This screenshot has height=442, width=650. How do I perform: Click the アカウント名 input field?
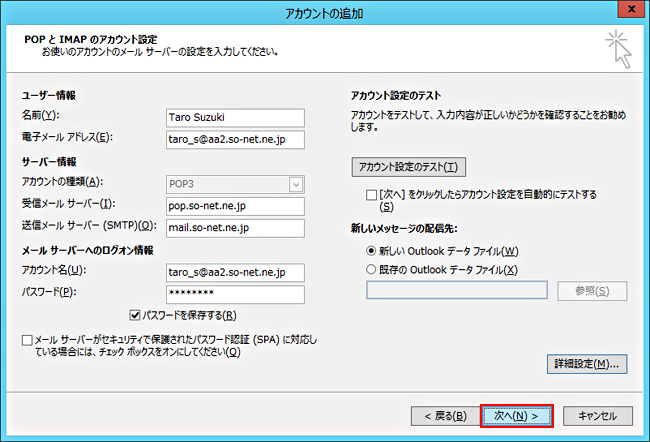[236, 272]
